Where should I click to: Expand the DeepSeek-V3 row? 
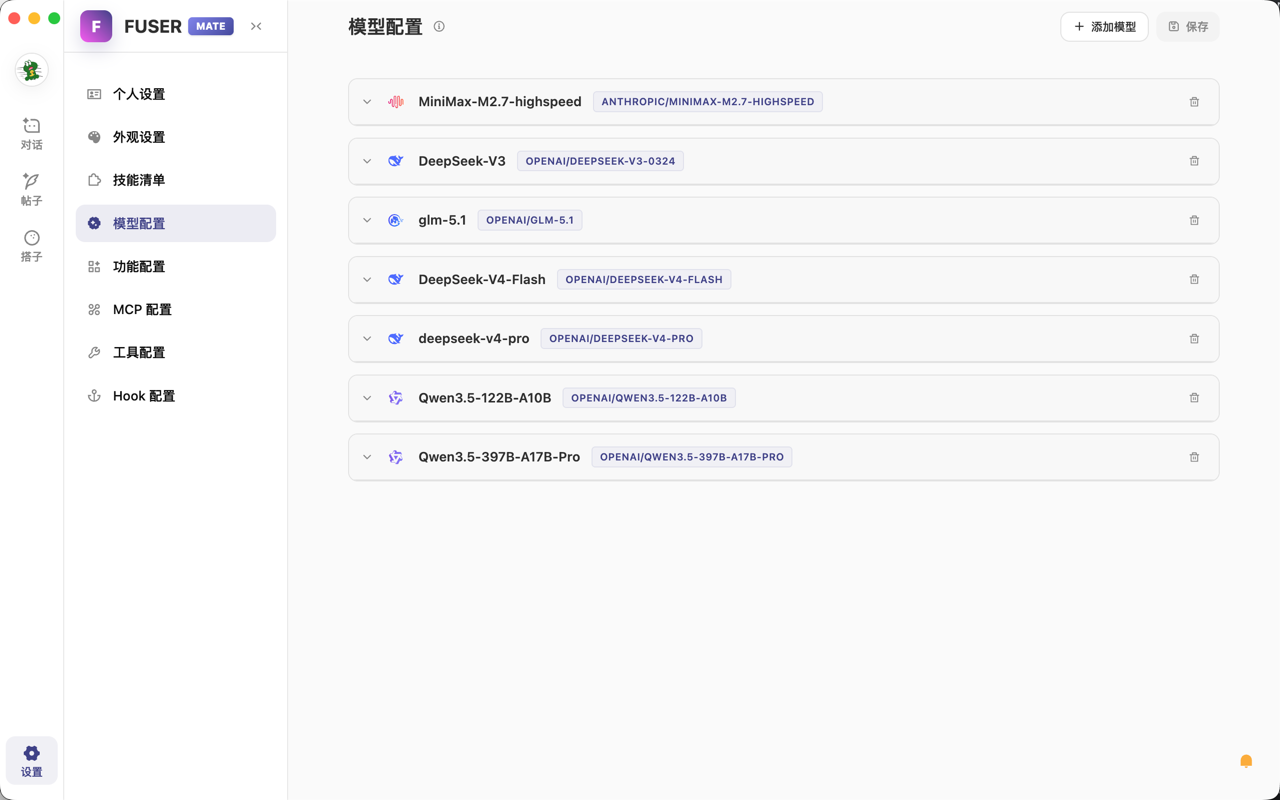click(367, 161)
